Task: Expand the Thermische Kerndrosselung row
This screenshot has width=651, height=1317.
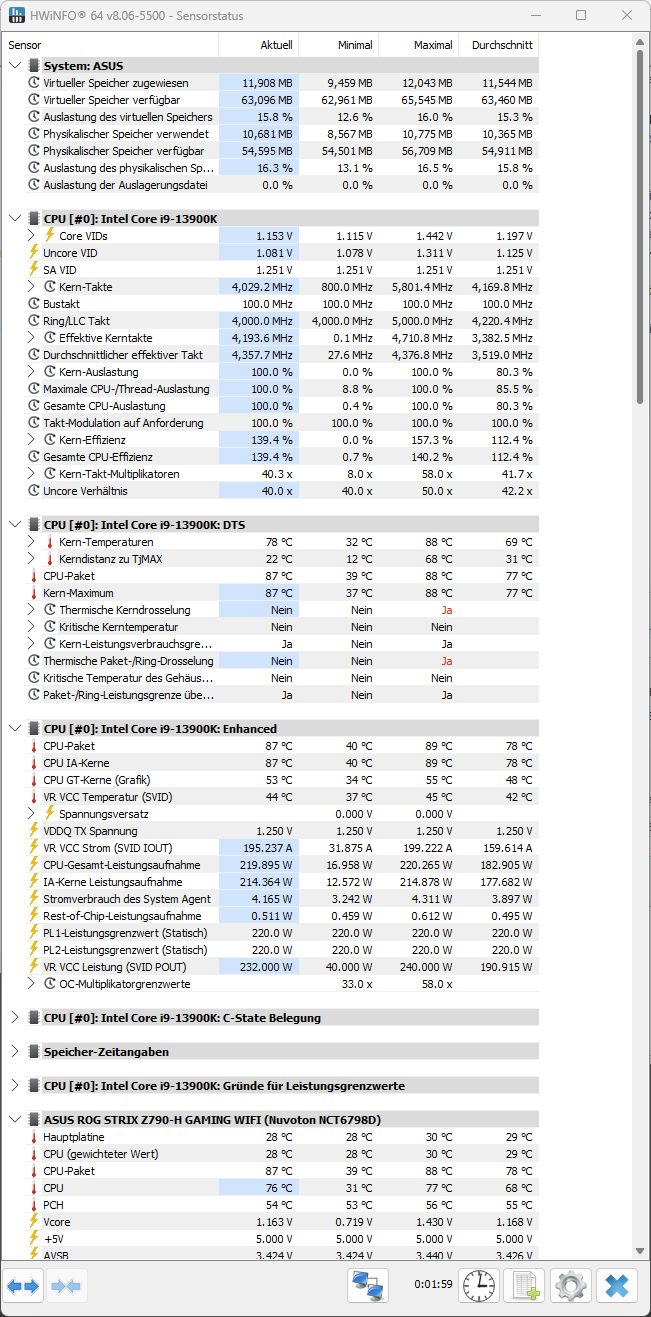Action: click(31, 610)
